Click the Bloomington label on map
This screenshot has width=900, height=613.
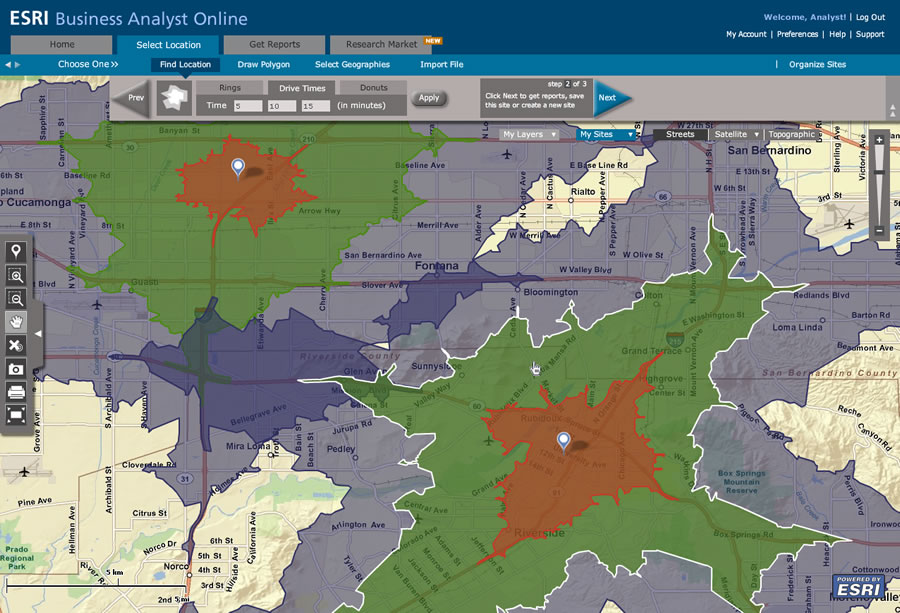tap(550, 292)
